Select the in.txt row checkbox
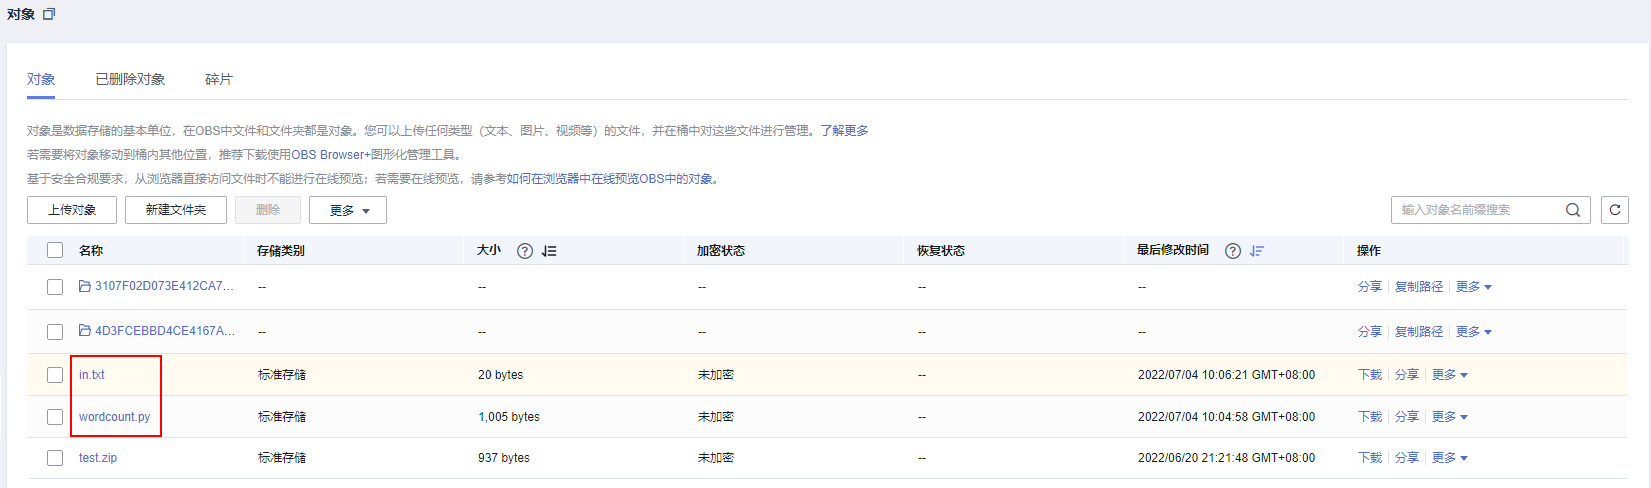 coord(55,375)
